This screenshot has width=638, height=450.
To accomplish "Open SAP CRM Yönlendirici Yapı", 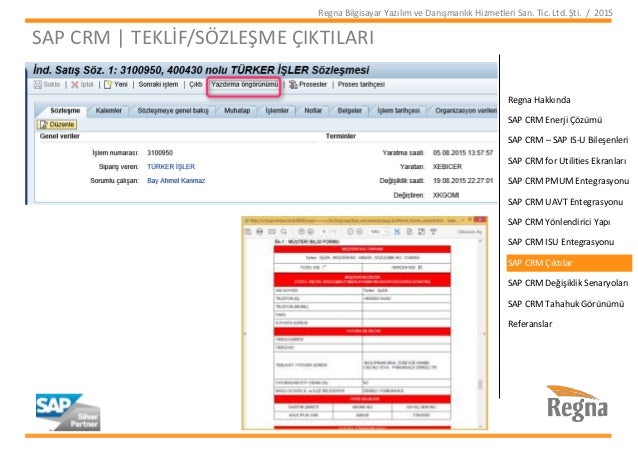I will pos(559,222).
